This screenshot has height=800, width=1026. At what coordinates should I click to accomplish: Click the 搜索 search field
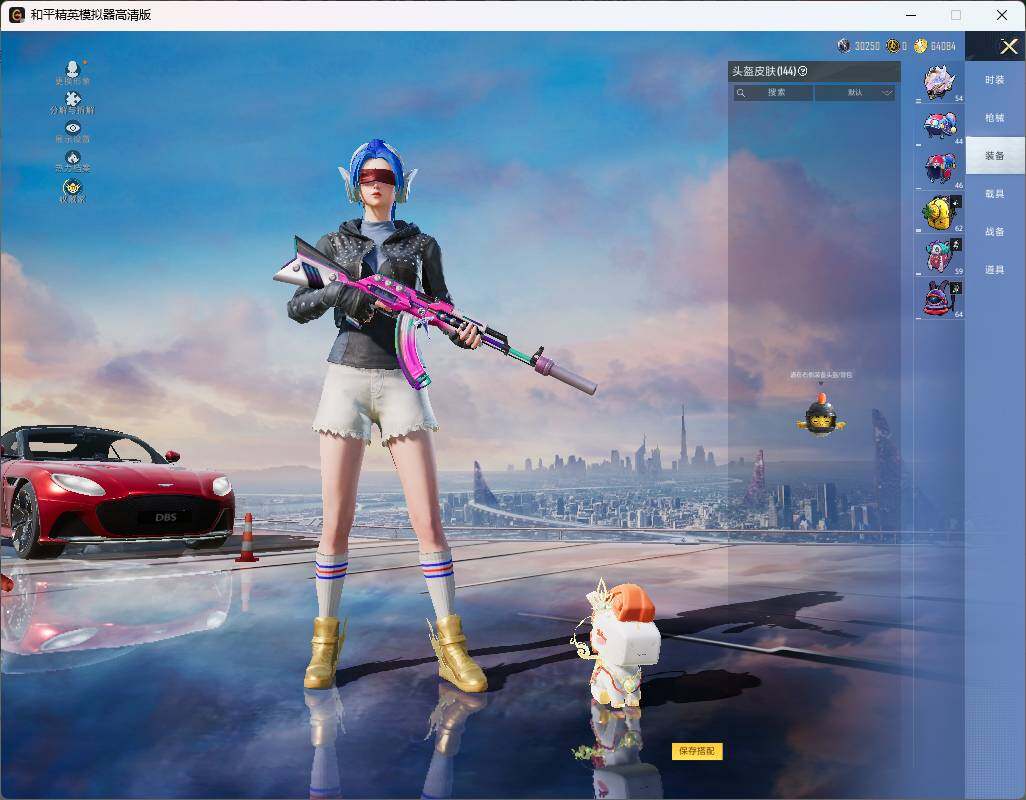(773, 93)
